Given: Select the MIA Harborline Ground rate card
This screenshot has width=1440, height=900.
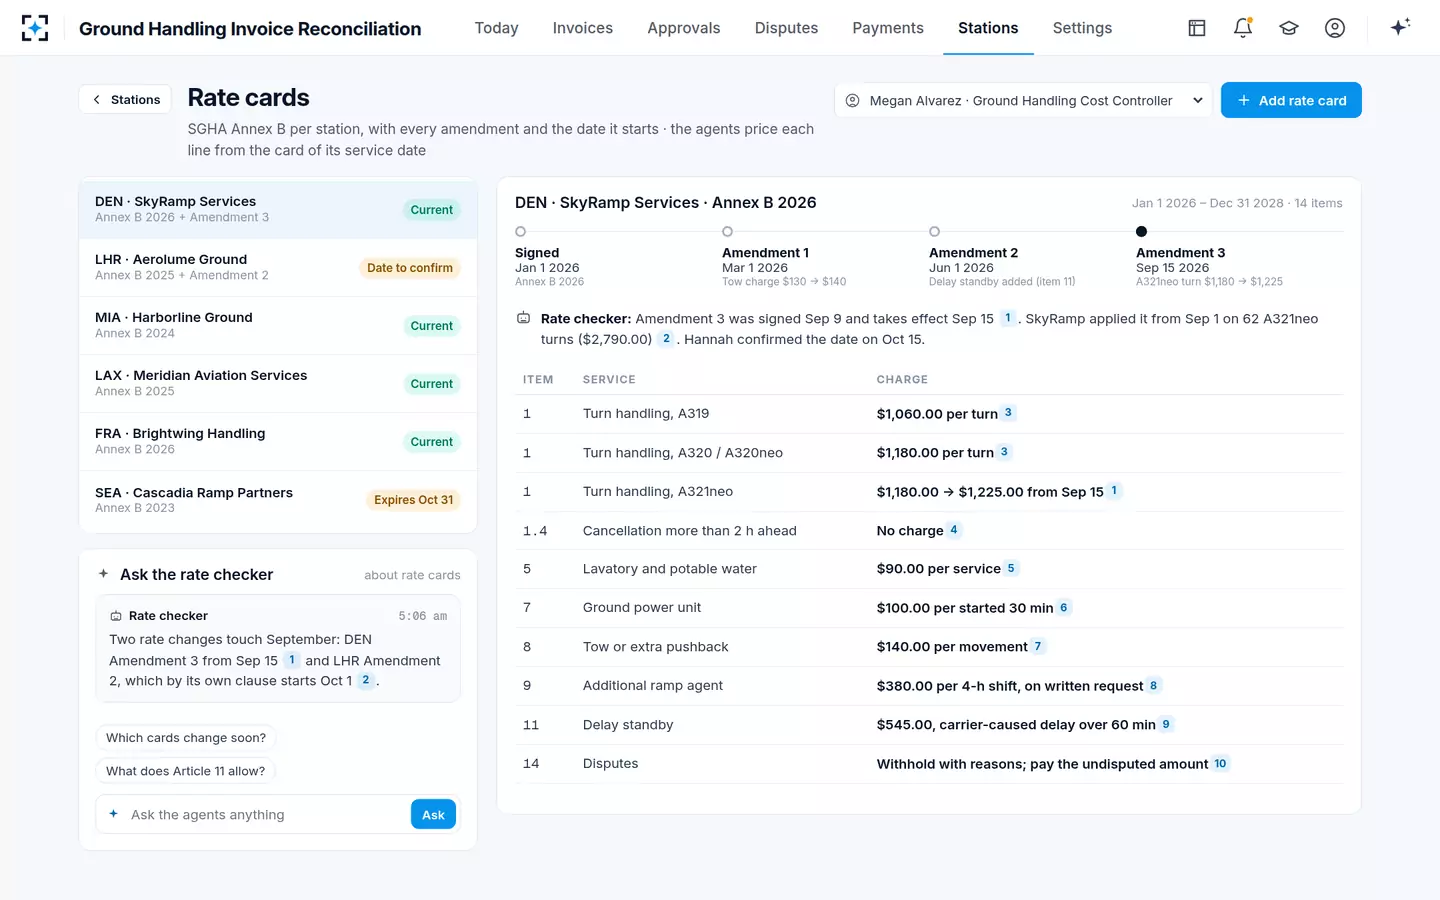Looking at the screenshot, I should tap(278, 325).
